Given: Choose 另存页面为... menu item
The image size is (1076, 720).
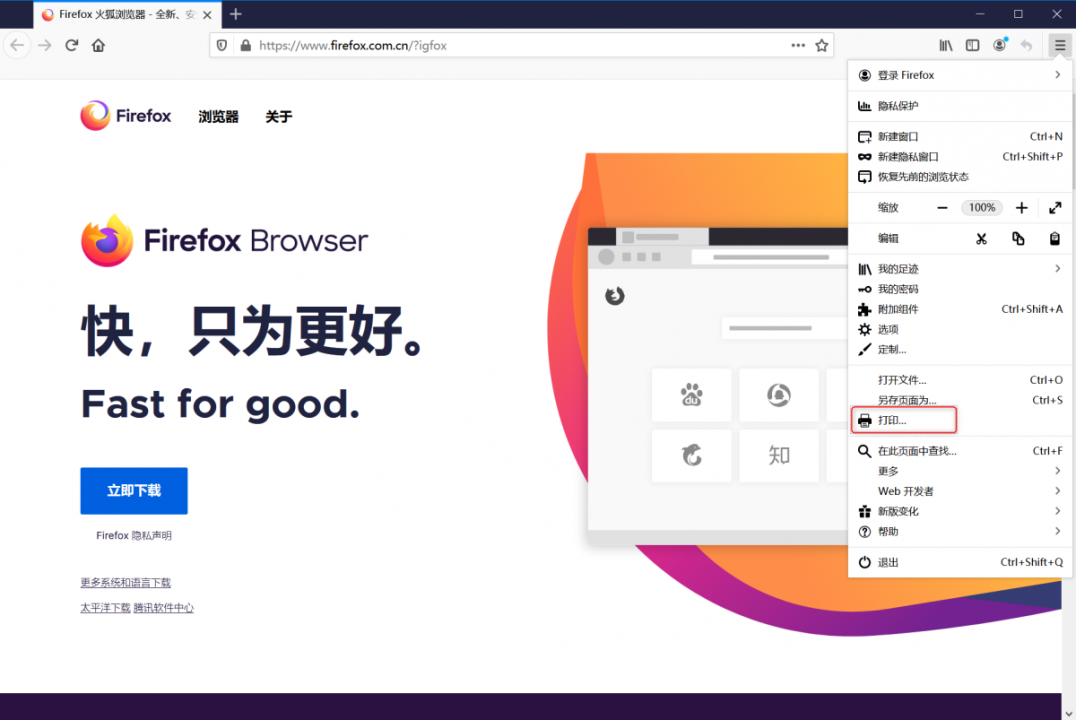Looking at the screenshot, I should (x=960, y=399).
